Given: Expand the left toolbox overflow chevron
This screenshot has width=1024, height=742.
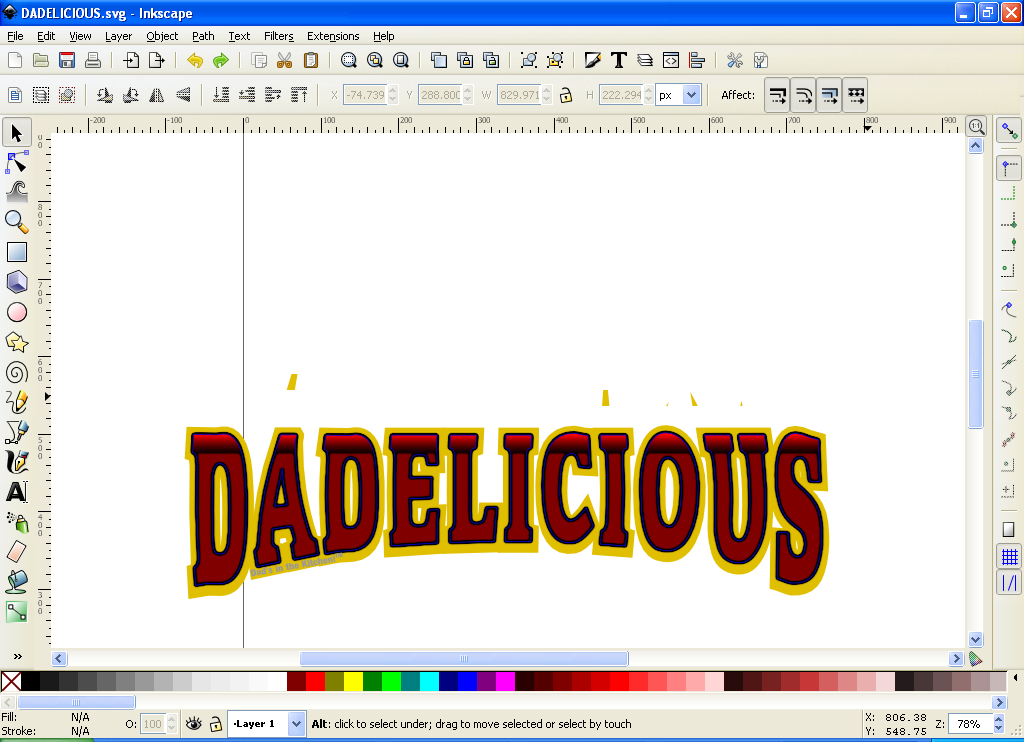Looking at the screenshot, I should click(x=17, y=656).
